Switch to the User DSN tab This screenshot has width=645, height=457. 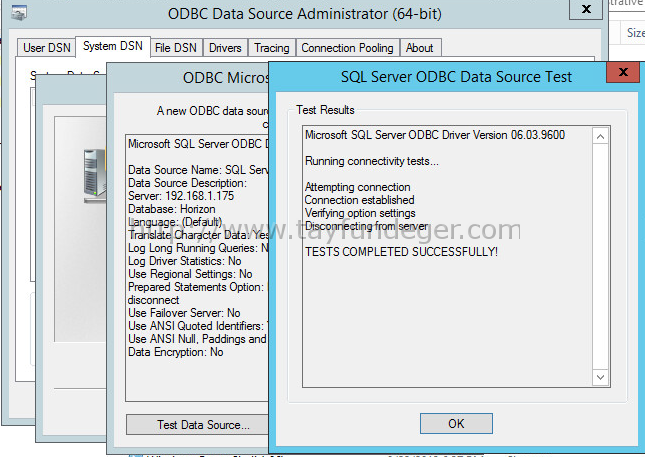coord(46,48)
